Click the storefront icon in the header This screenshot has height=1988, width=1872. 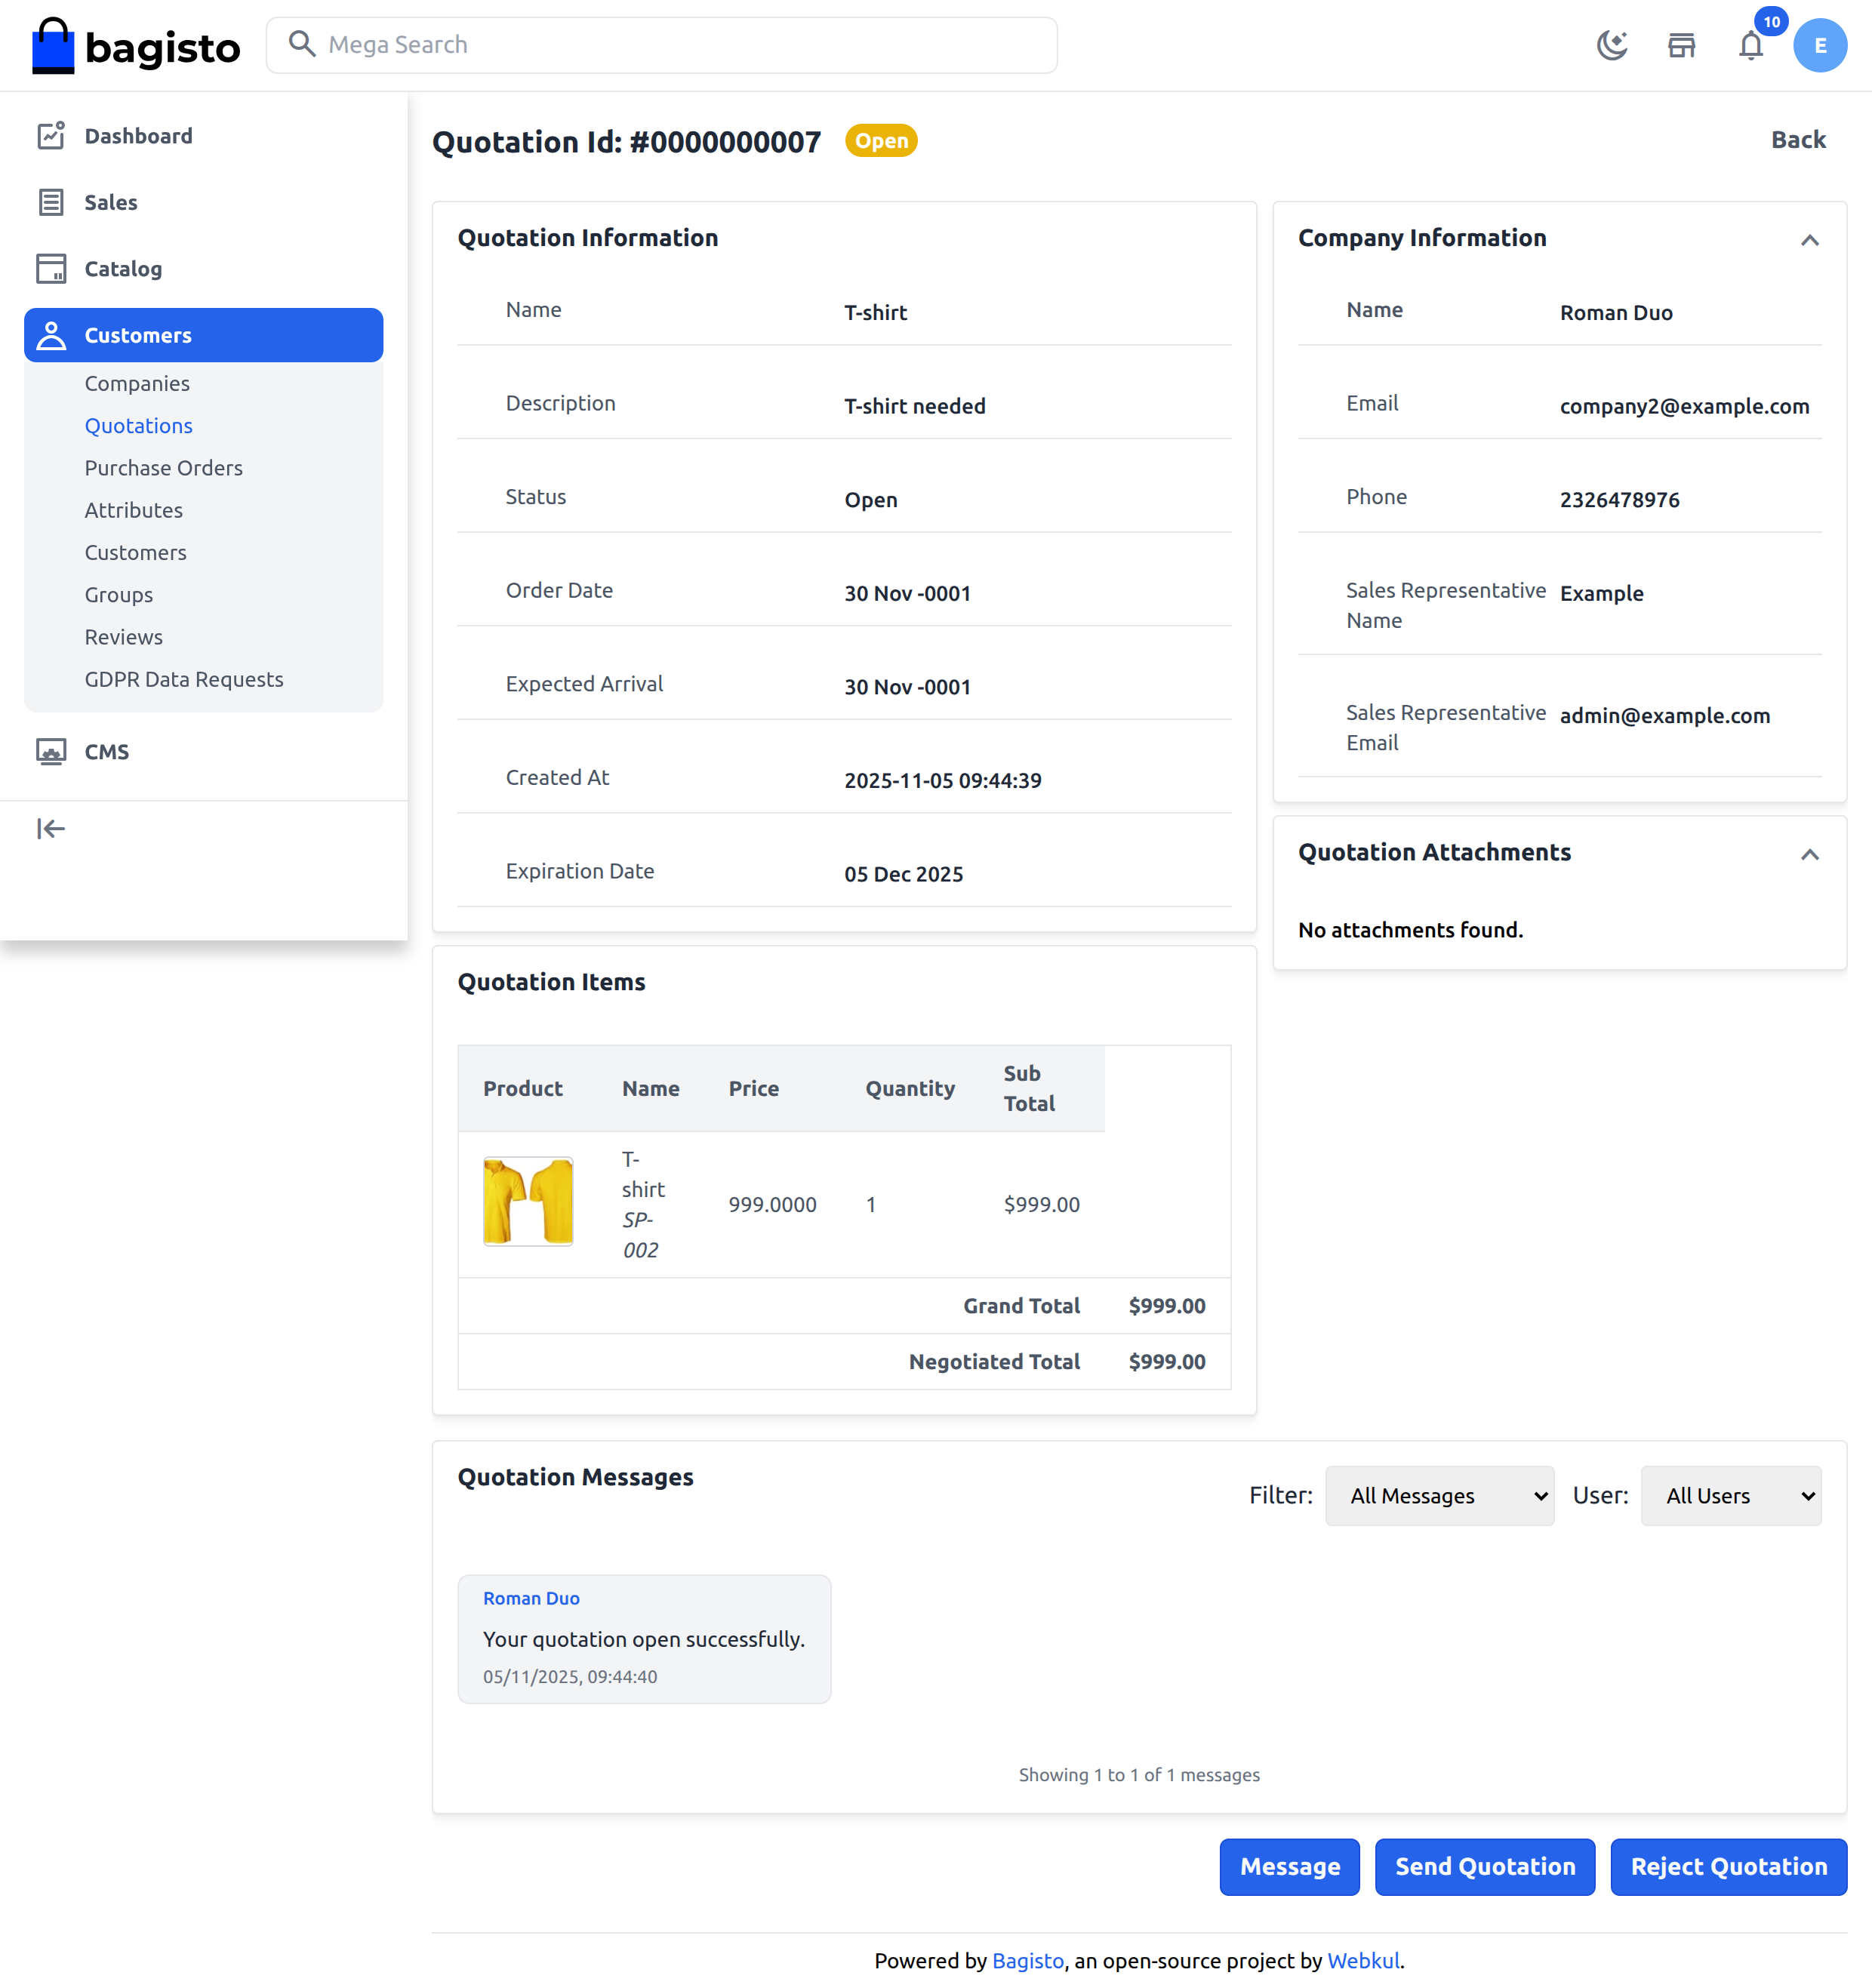[x=1681, y=45]
